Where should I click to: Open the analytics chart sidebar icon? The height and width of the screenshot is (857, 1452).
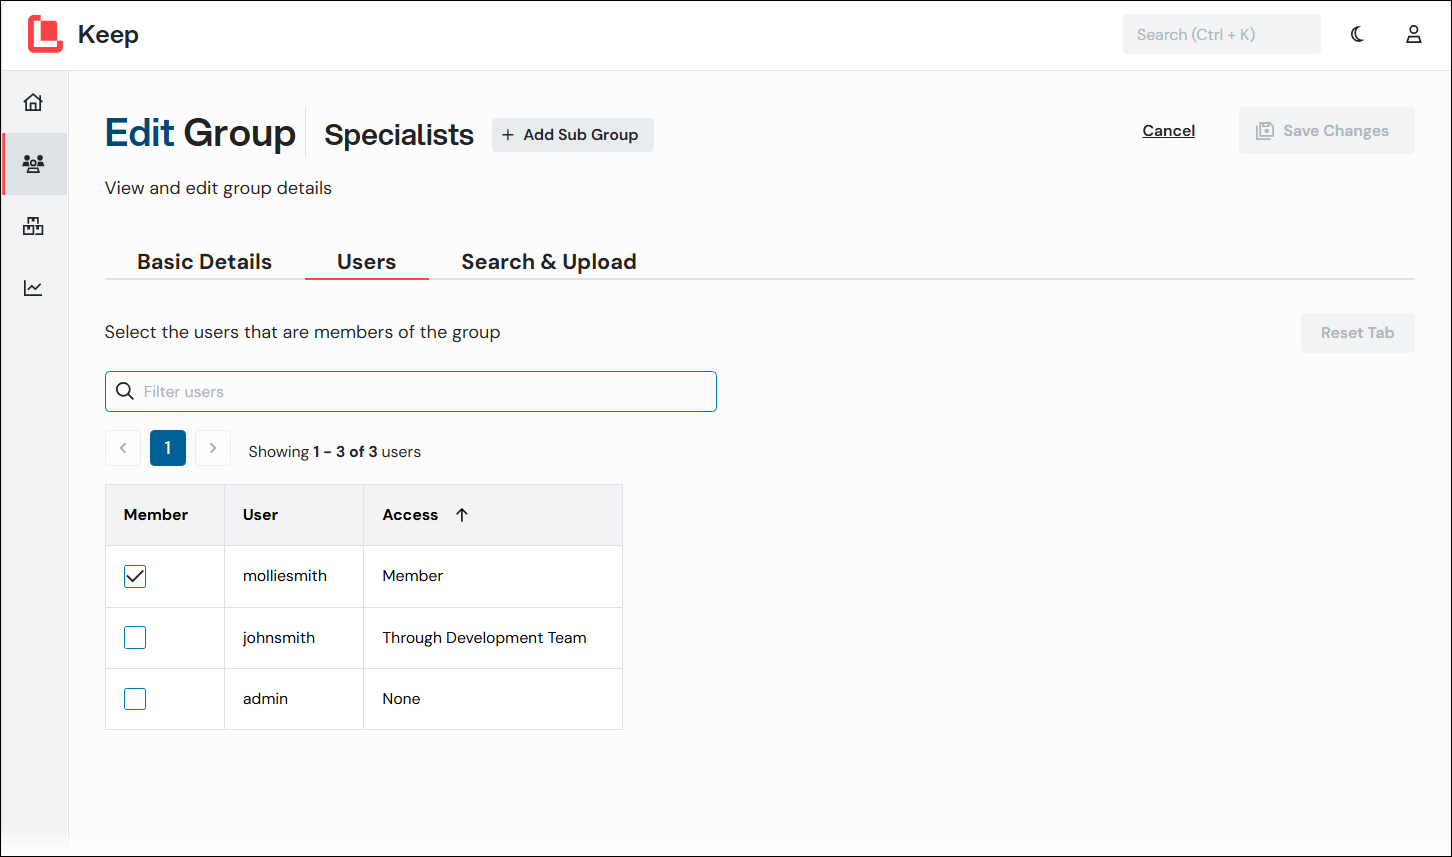coord(33,288)
